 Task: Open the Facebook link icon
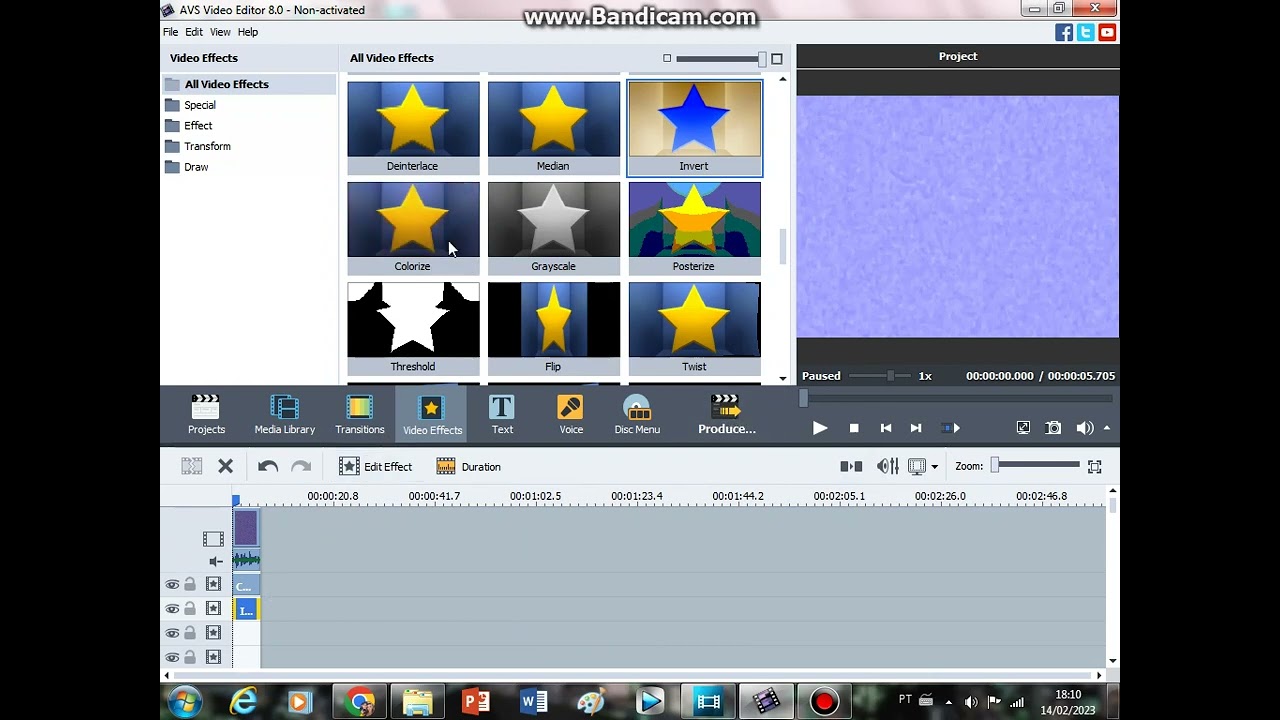(1064, 33)
